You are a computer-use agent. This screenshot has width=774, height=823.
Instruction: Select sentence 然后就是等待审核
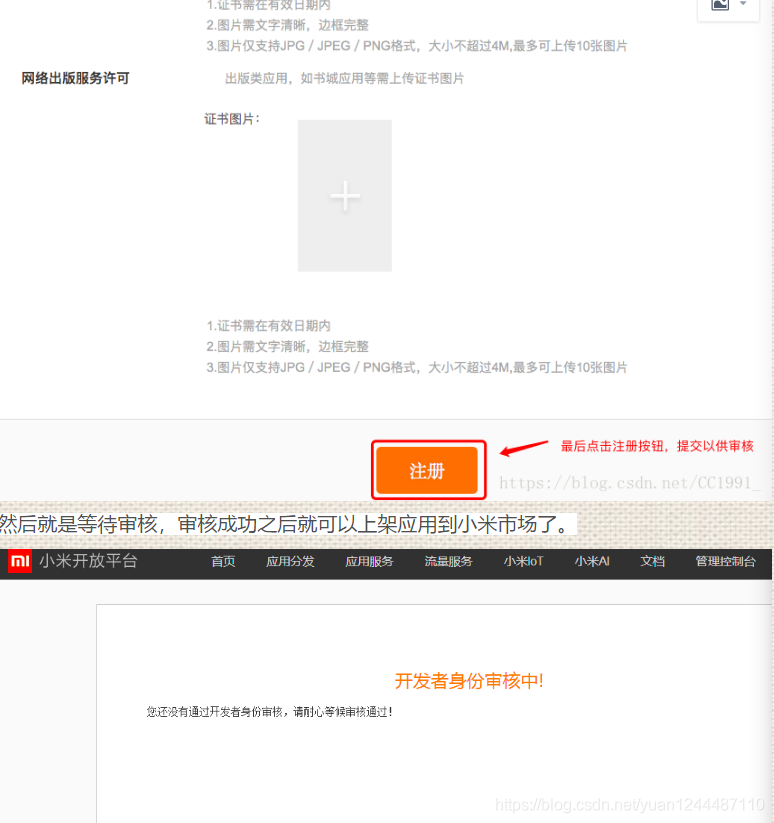pyautogui.click(x=79, y=524)
